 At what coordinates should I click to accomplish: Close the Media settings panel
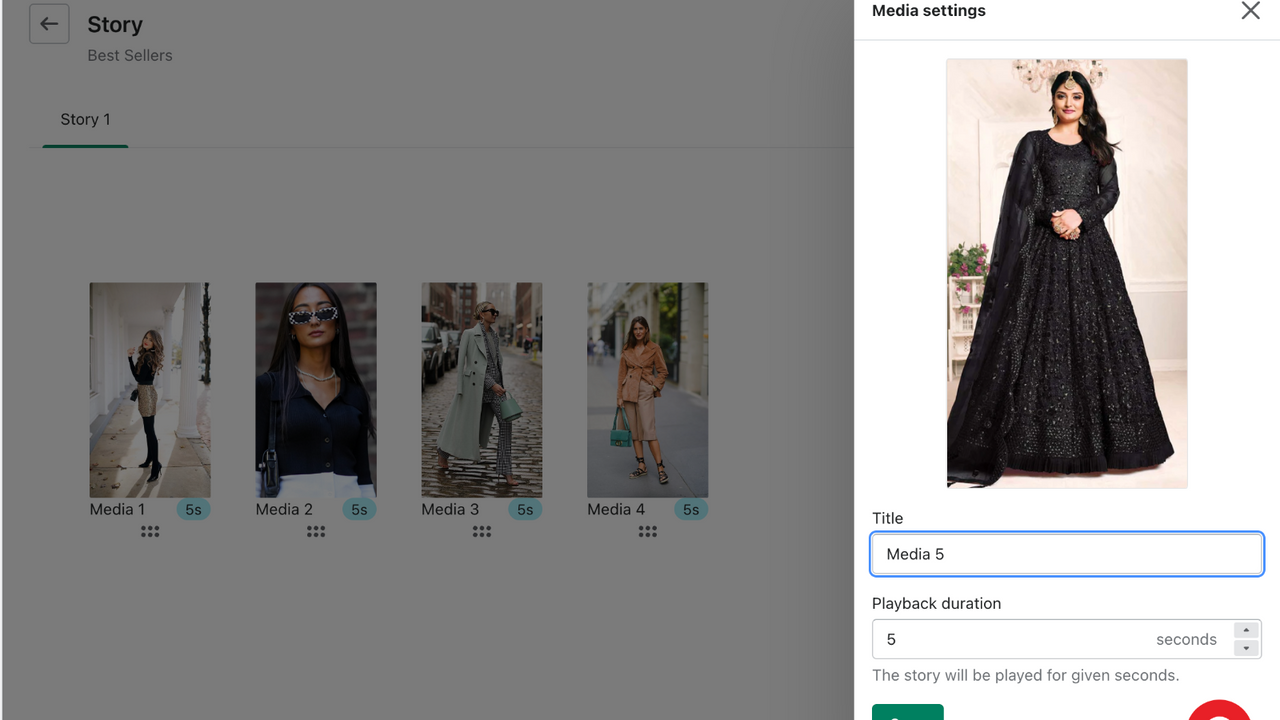pos(1250,11)
